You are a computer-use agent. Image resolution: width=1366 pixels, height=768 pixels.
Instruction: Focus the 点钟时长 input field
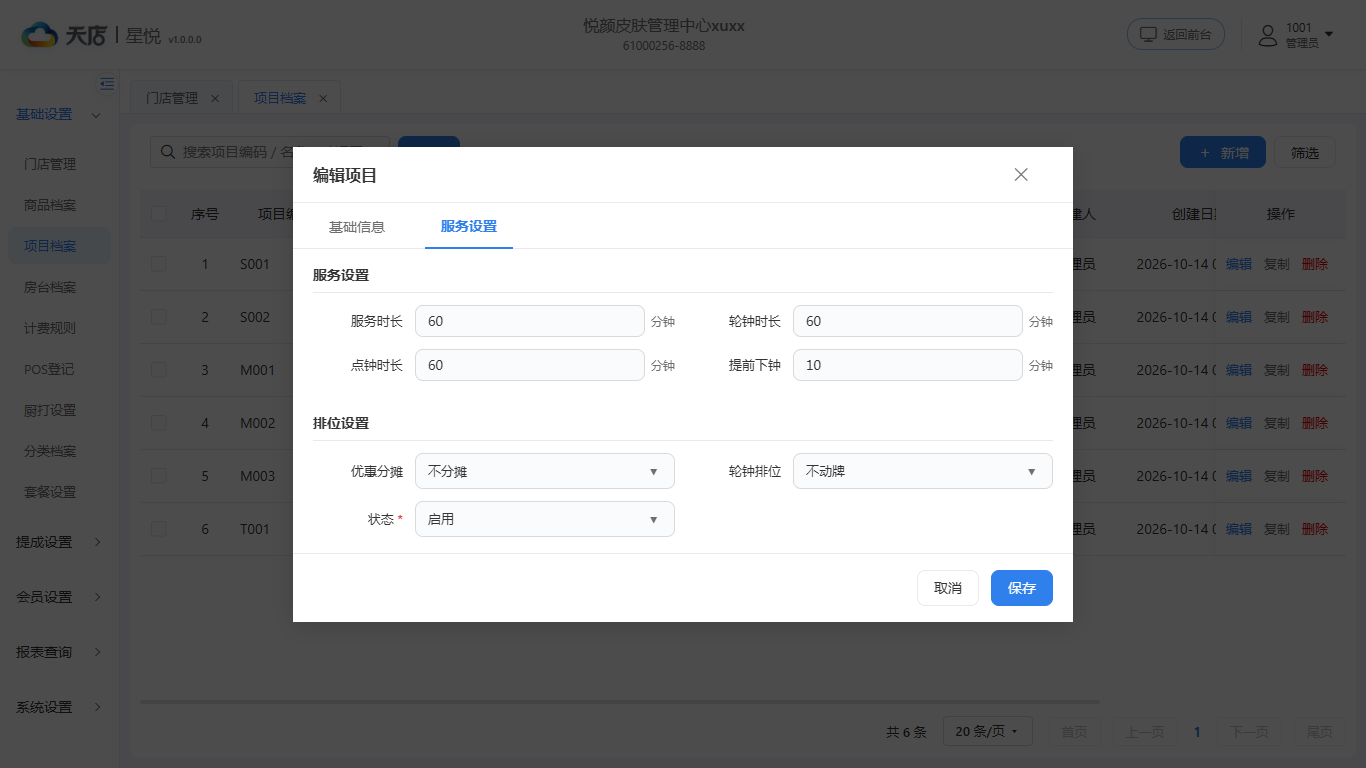point(530,365)
